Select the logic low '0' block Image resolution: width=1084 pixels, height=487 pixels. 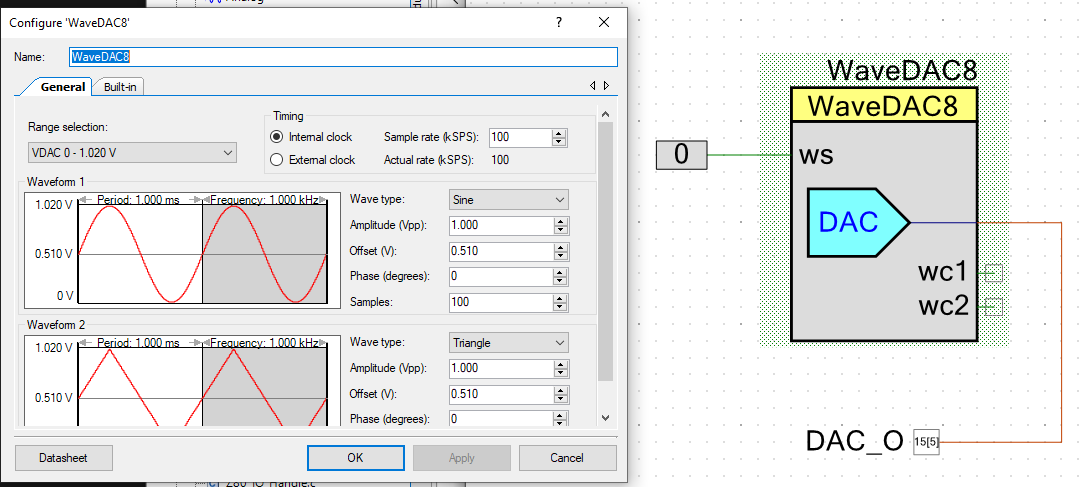click(x=681, y=155)
